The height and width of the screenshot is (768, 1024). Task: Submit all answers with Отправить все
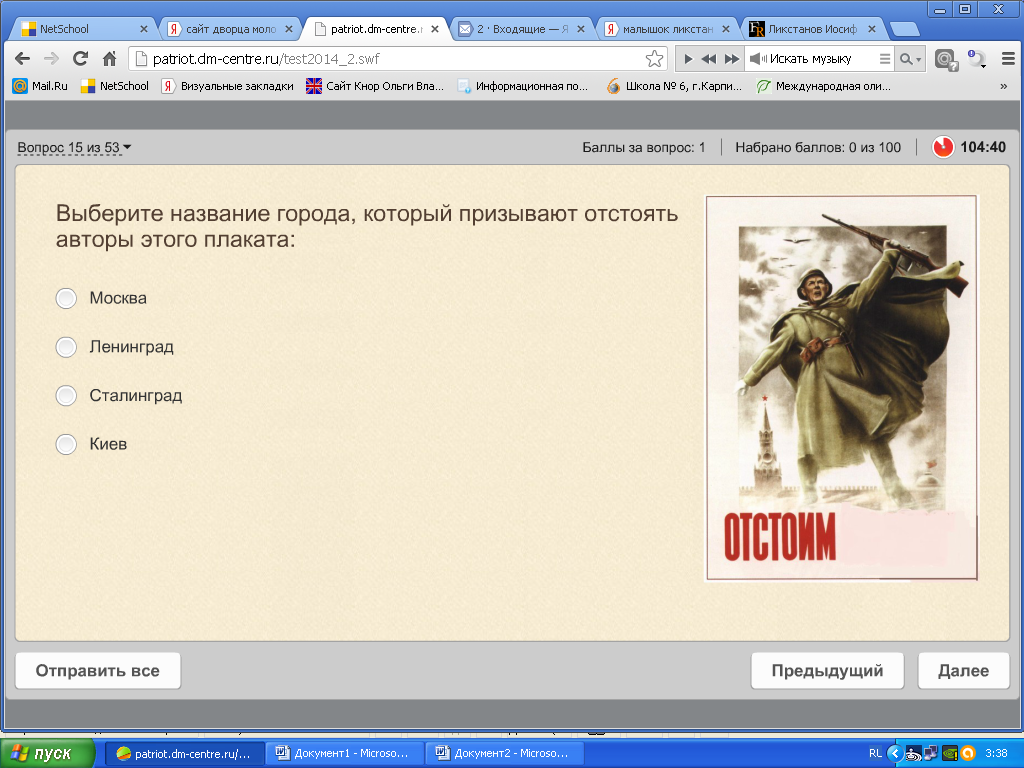coord(98,671)
